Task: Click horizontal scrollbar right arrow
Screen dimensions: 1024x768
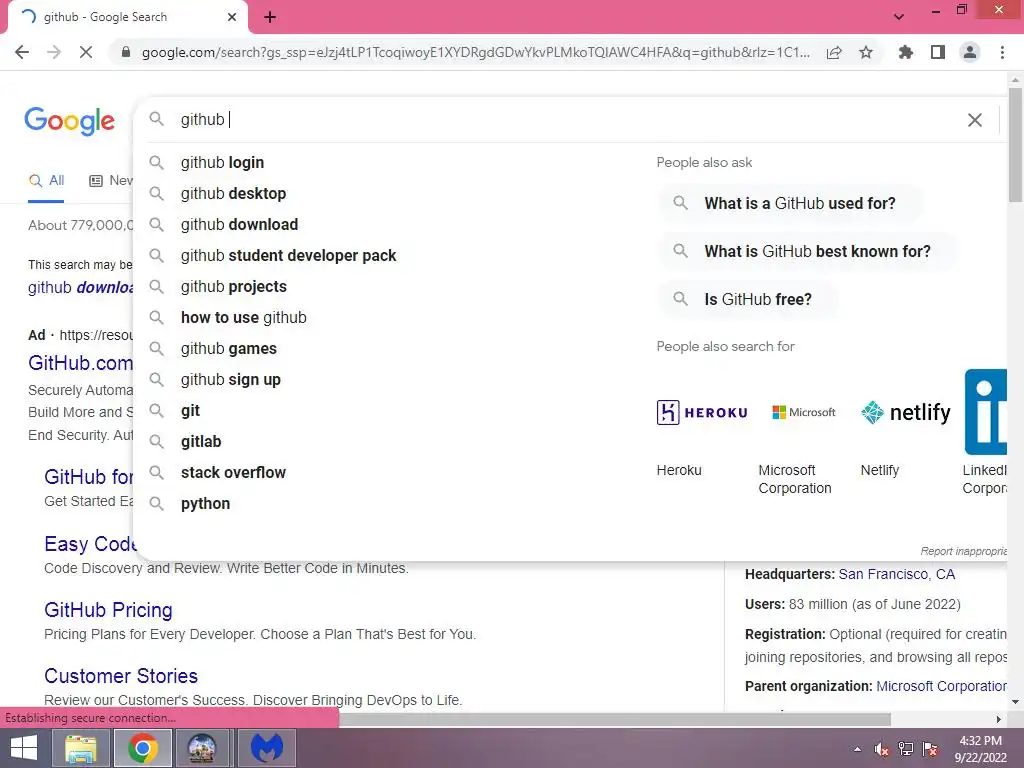Action: (999, 720)
